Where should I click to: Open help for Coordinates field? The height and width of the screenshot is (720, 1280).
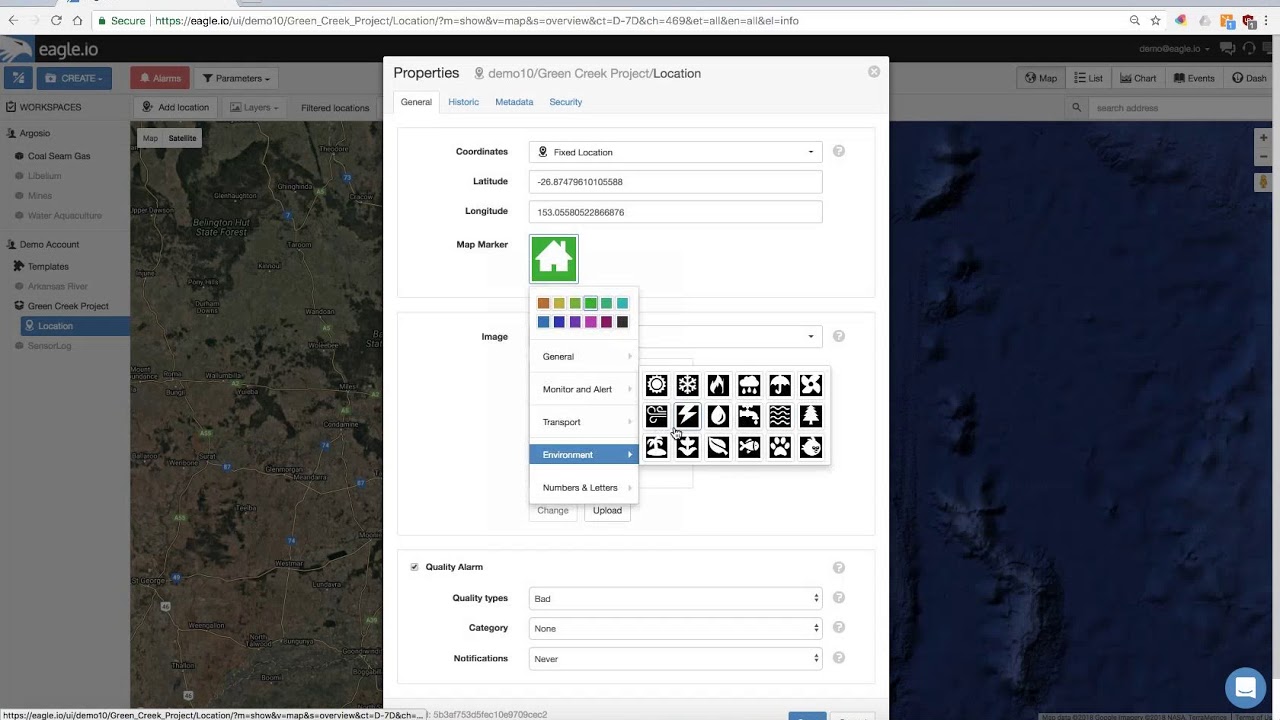(839, 151)
